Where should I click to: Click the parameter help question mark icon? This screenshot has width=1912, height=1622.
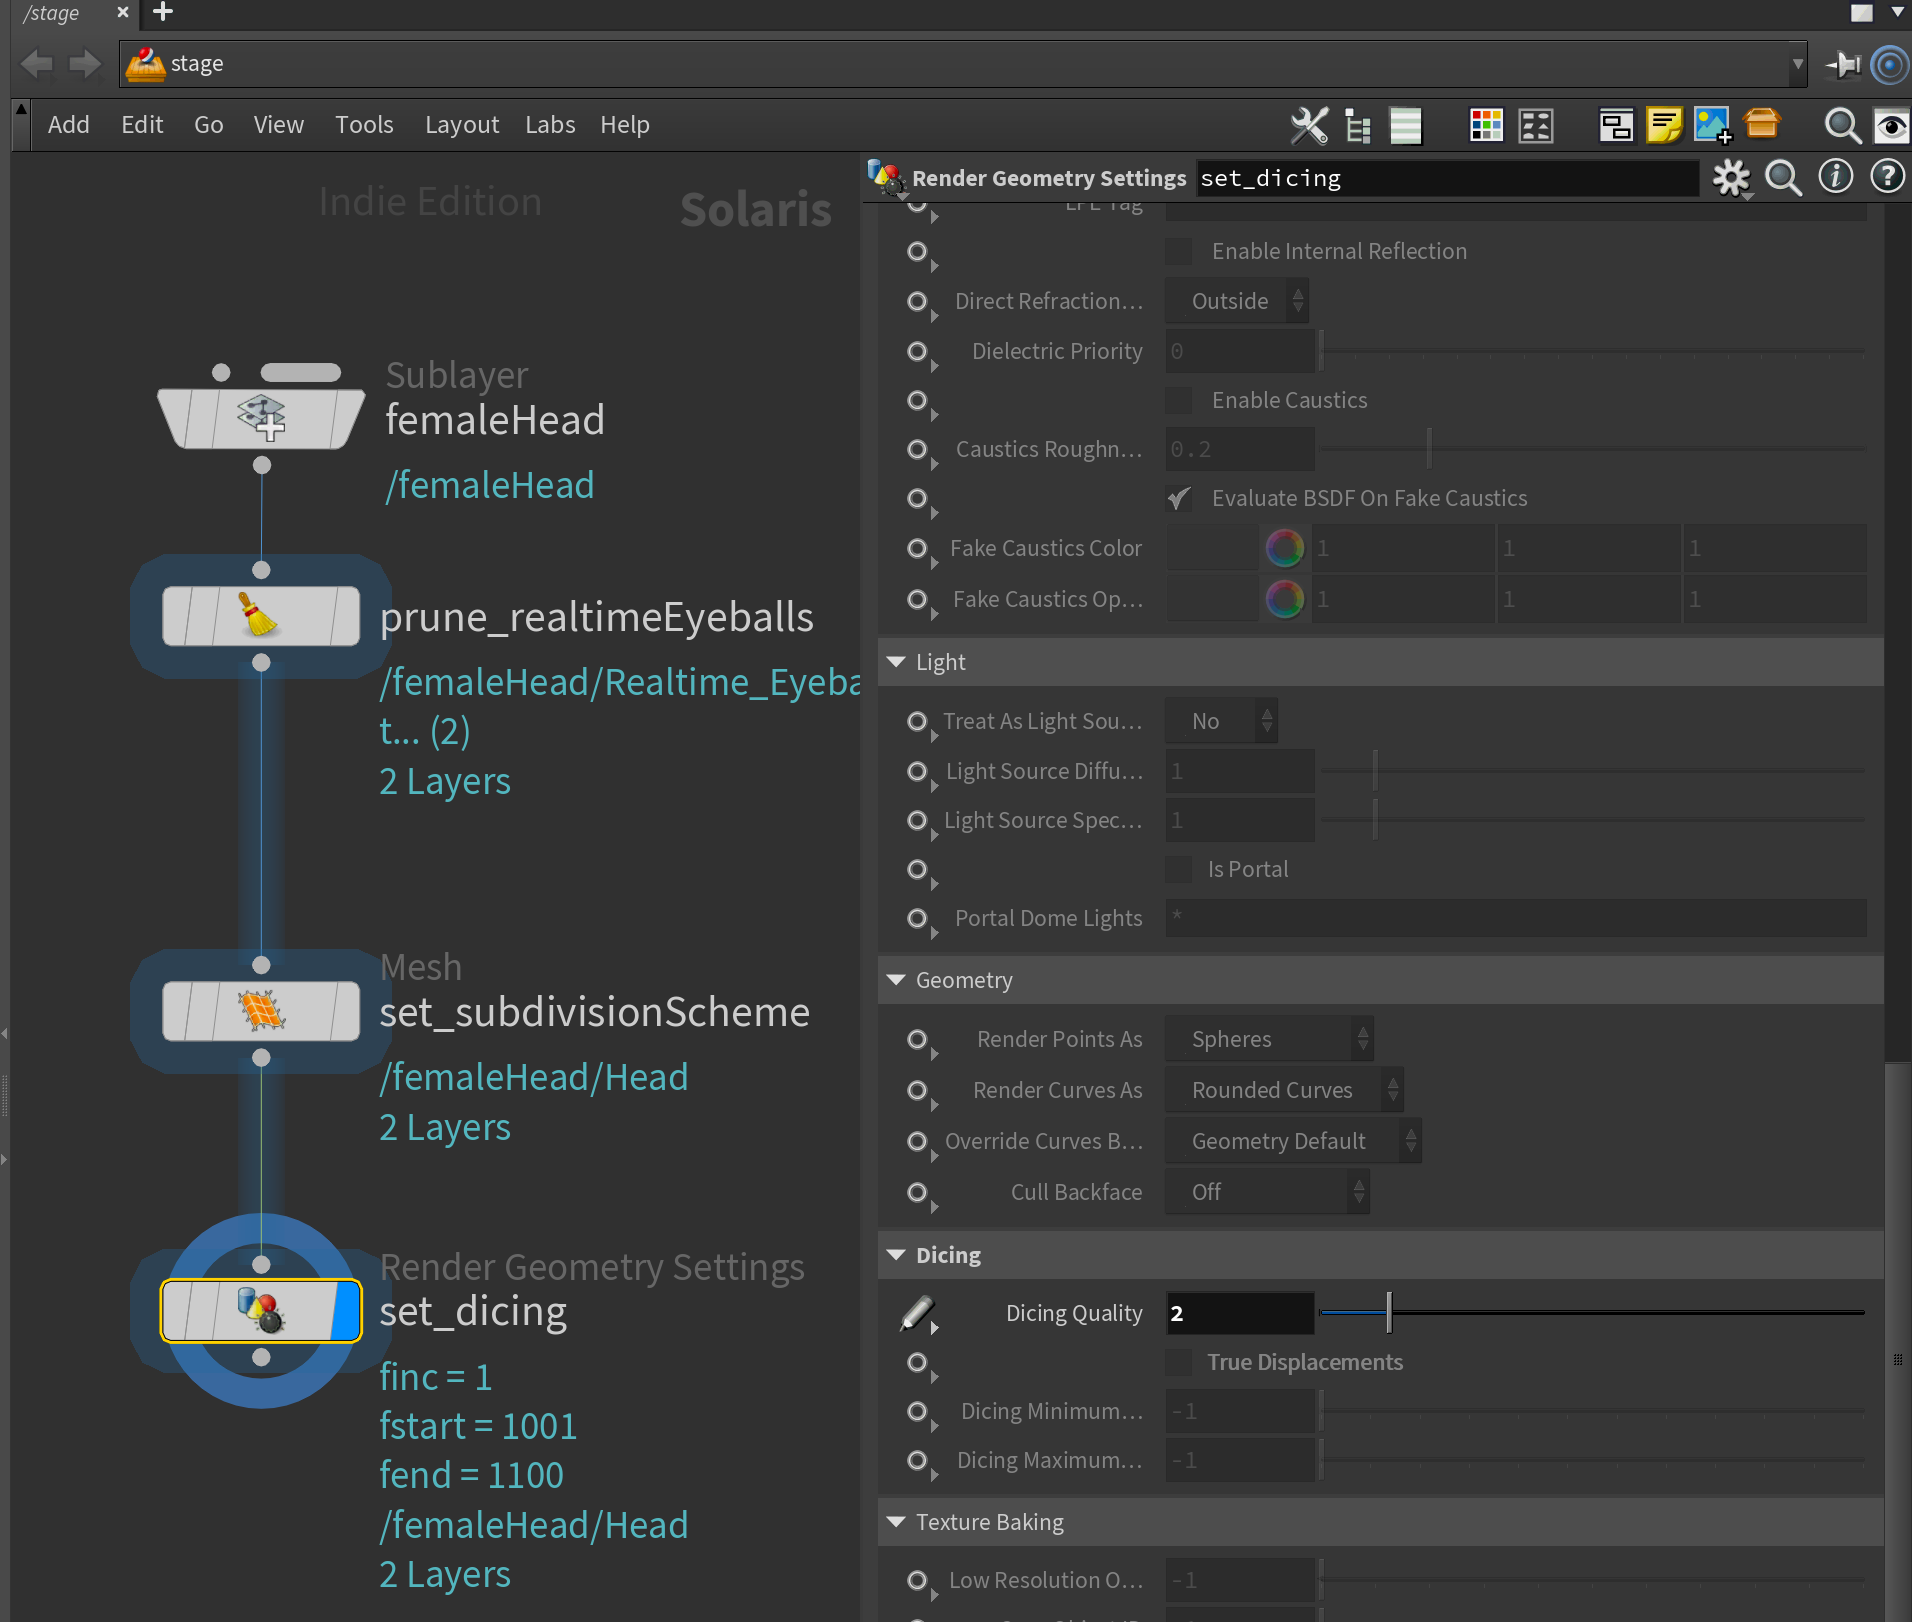(x=1886, y=177)
